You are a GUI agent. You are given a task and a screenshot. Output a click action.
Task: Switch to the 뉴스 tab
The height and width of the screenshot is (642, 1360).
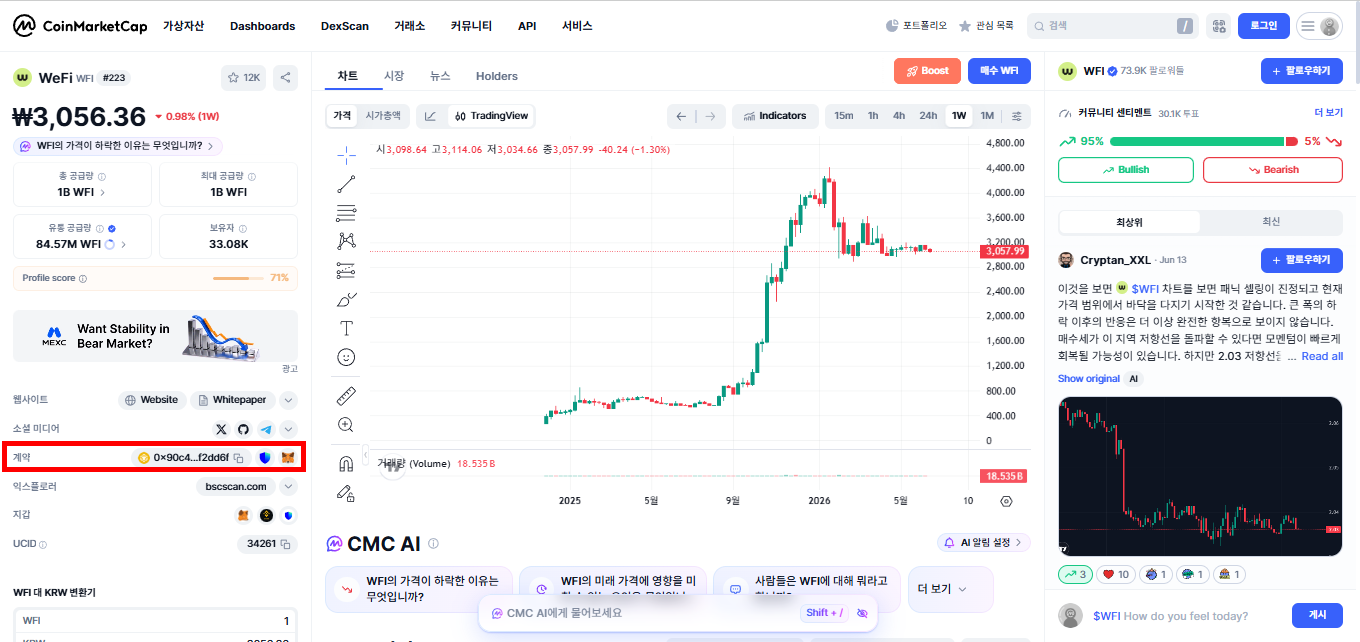[440, 76]
